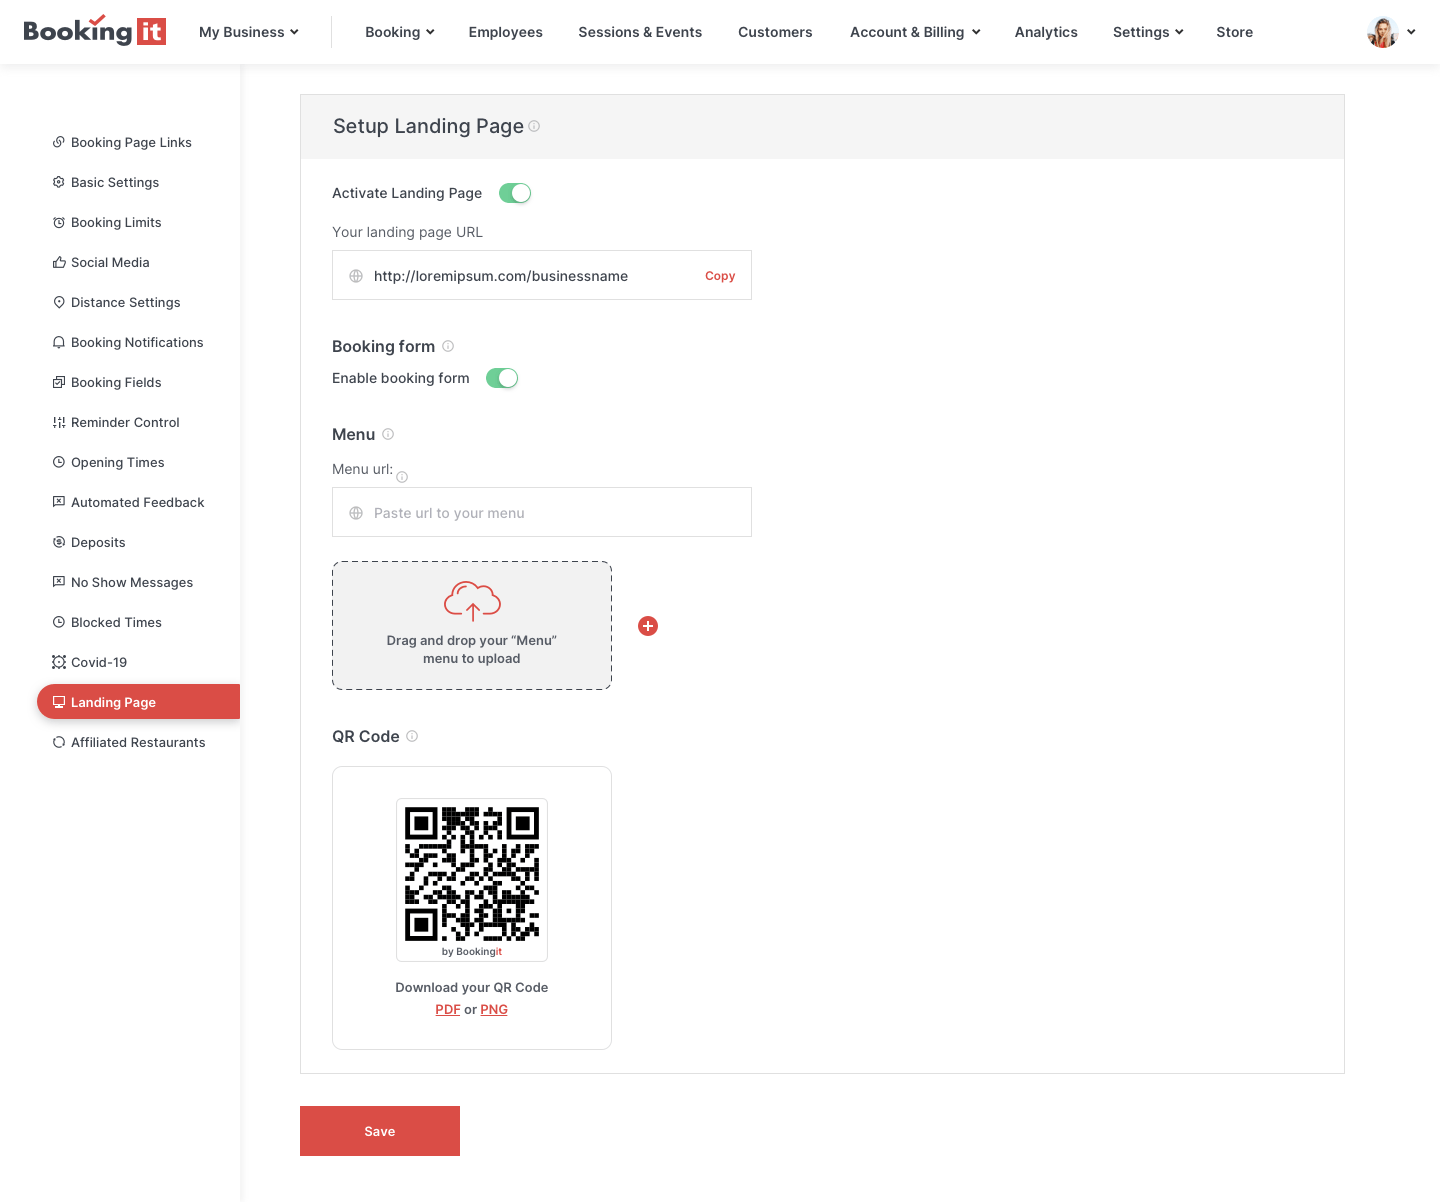Viewport: 1440px width, 1202px height.
Task: Click the Blocked Times clock icon
Action: click(x=59, y=622)
